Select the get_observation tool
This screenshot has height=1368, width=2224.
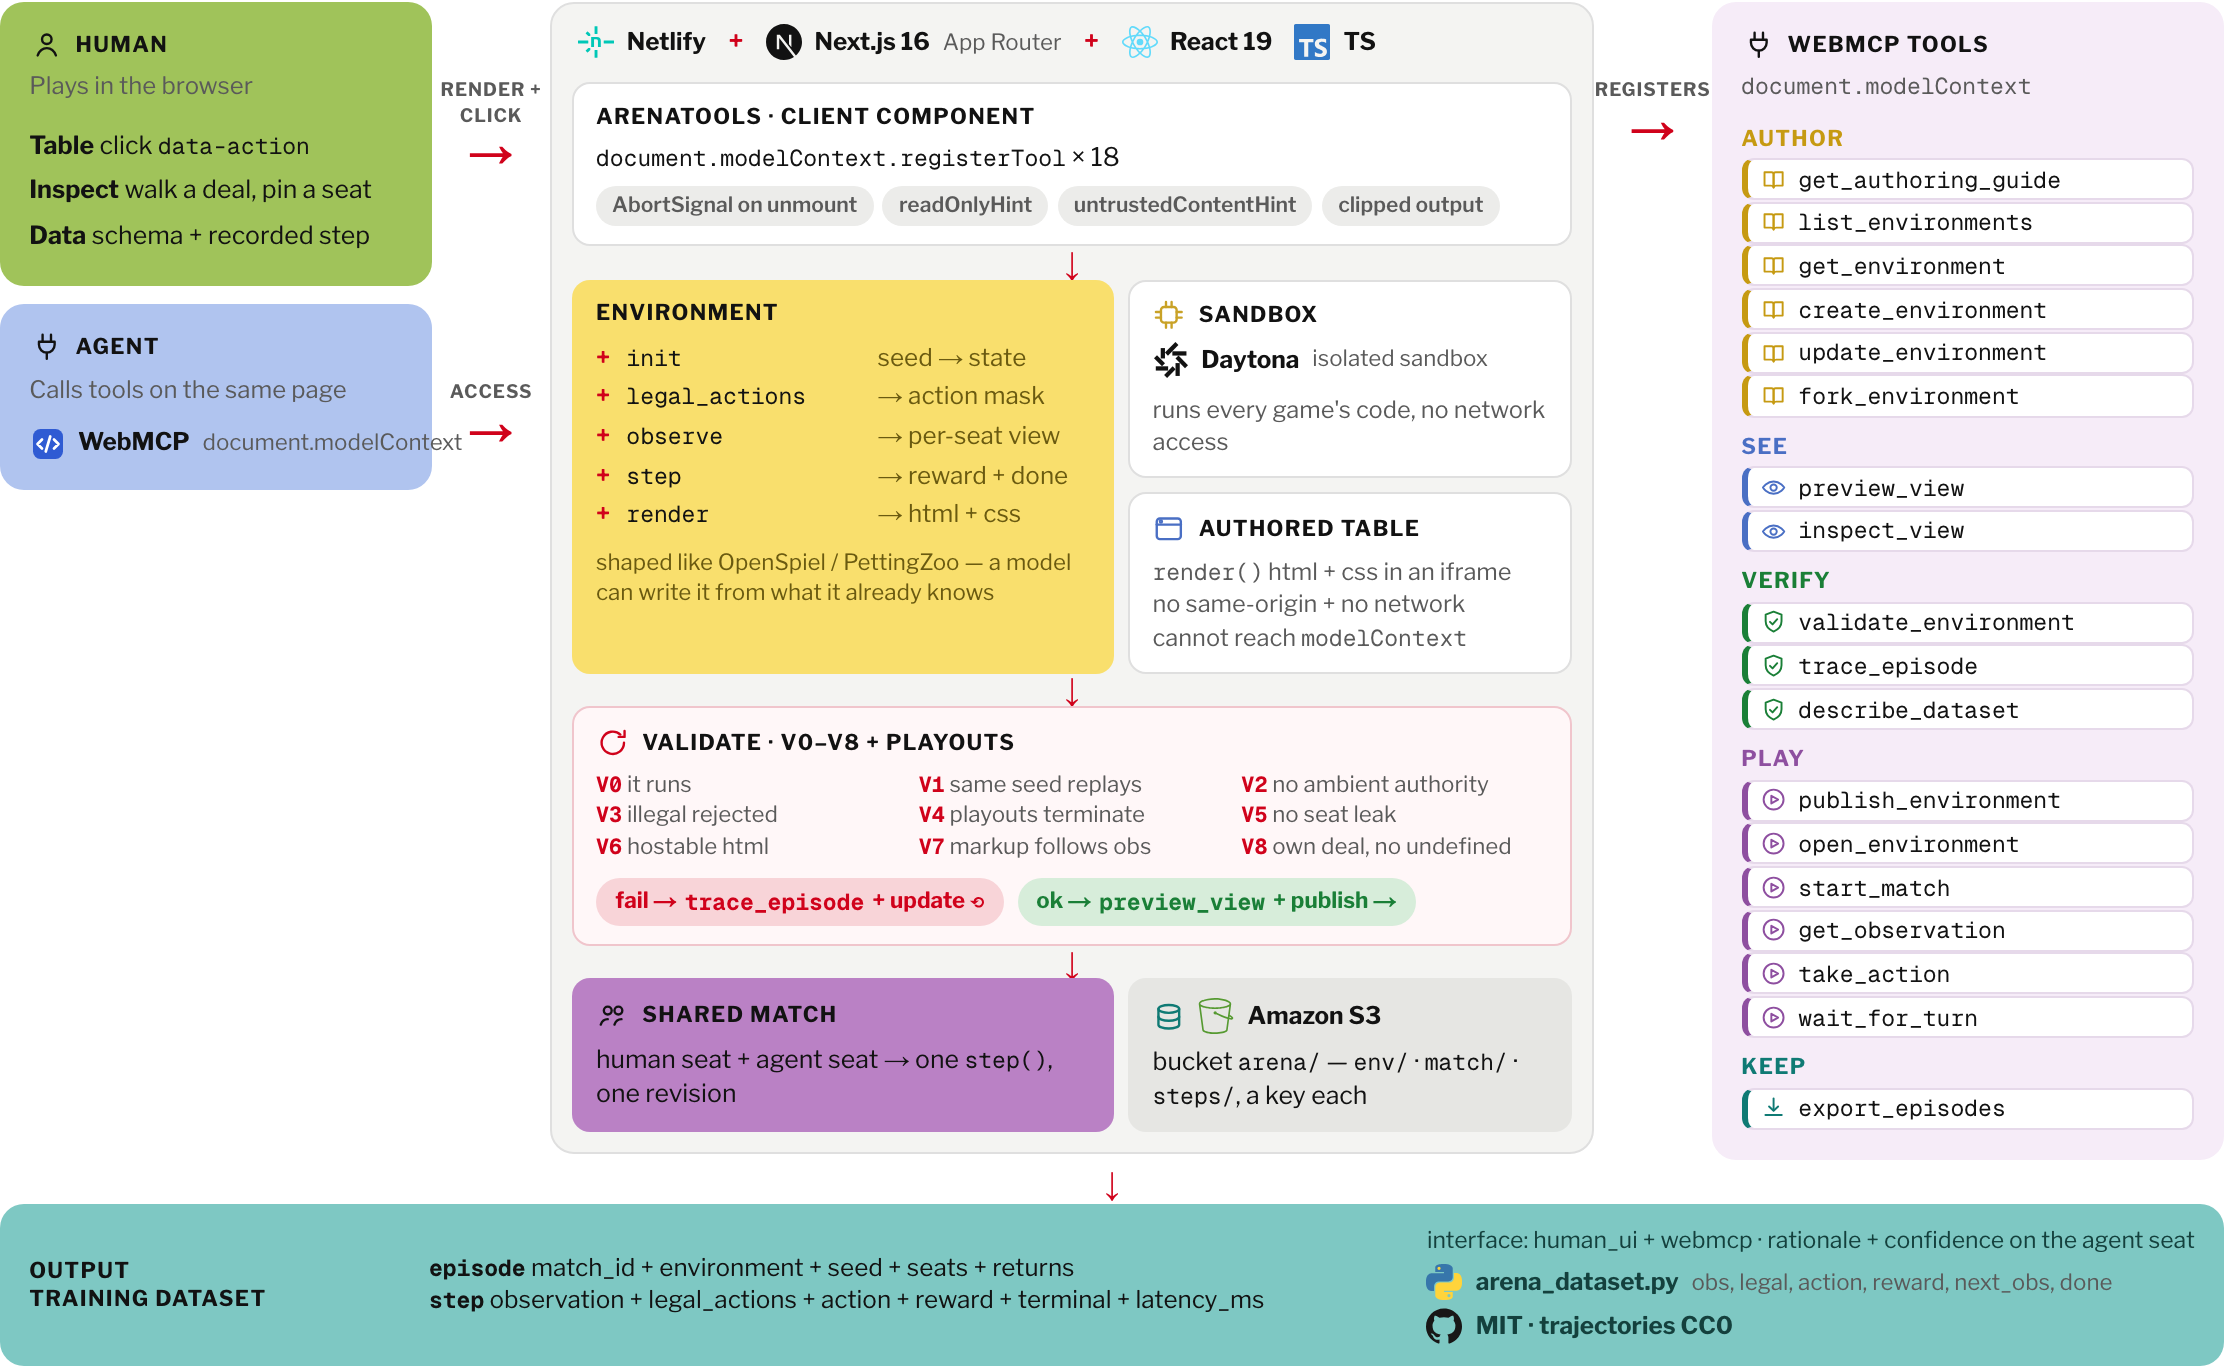pos(1967,930)
